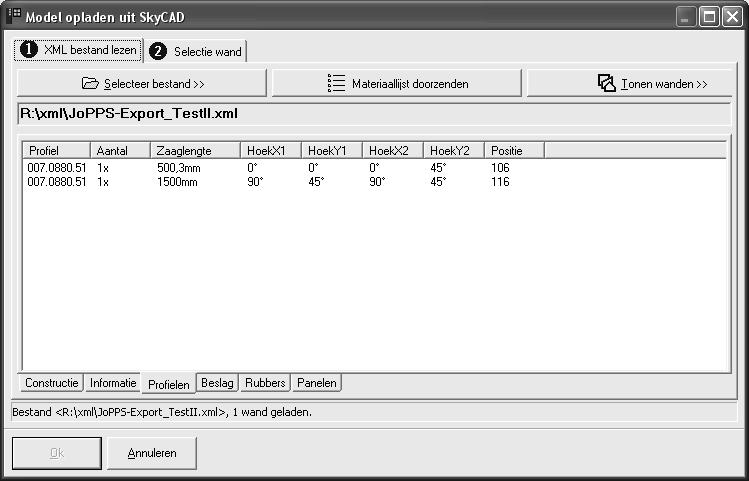Click the status bar text '1 wand geladen'
Viewport: 749px width, 481px height.
pos(272,412)
